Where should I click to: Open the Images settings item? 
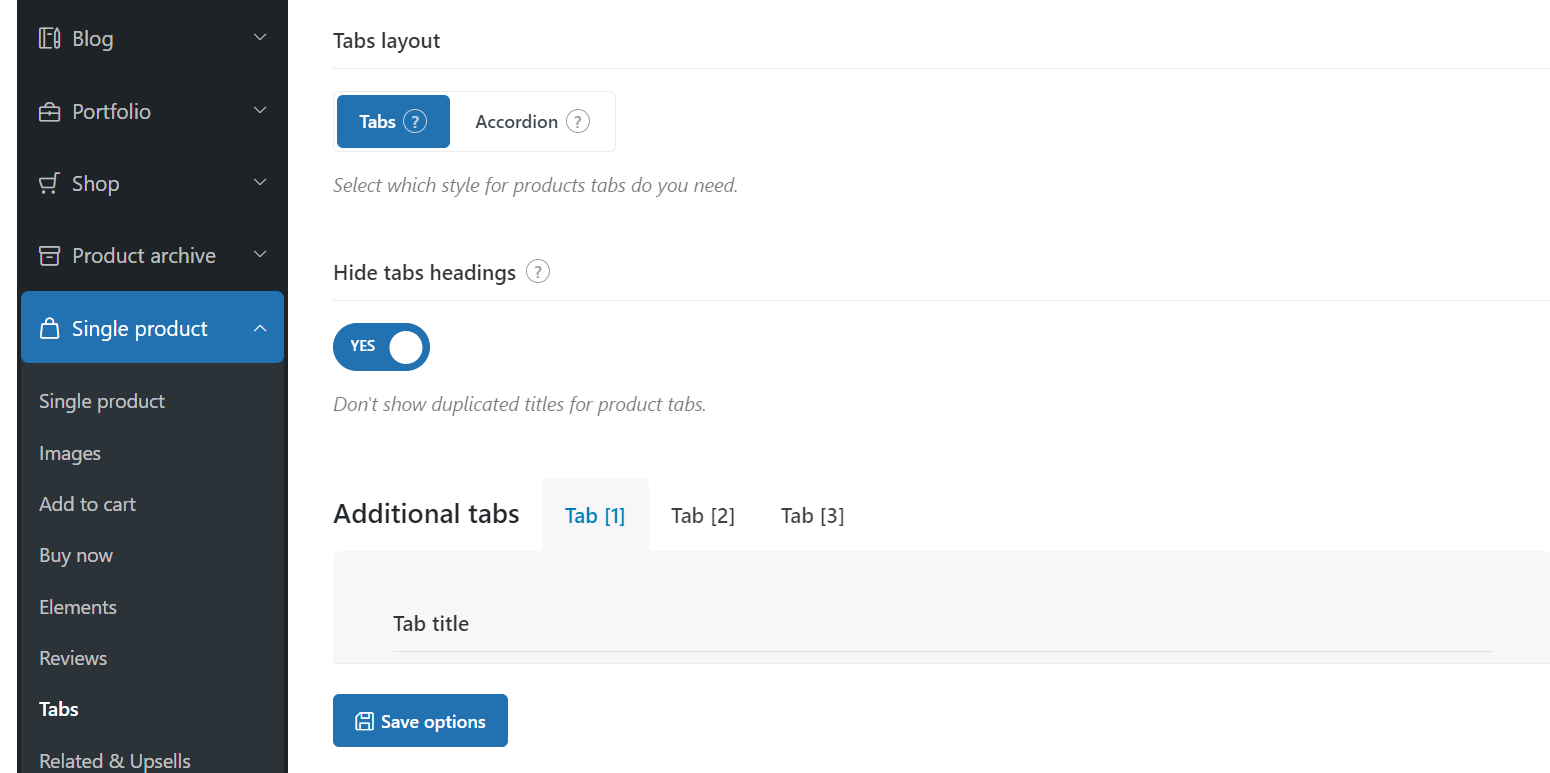(x=70, y=453)
